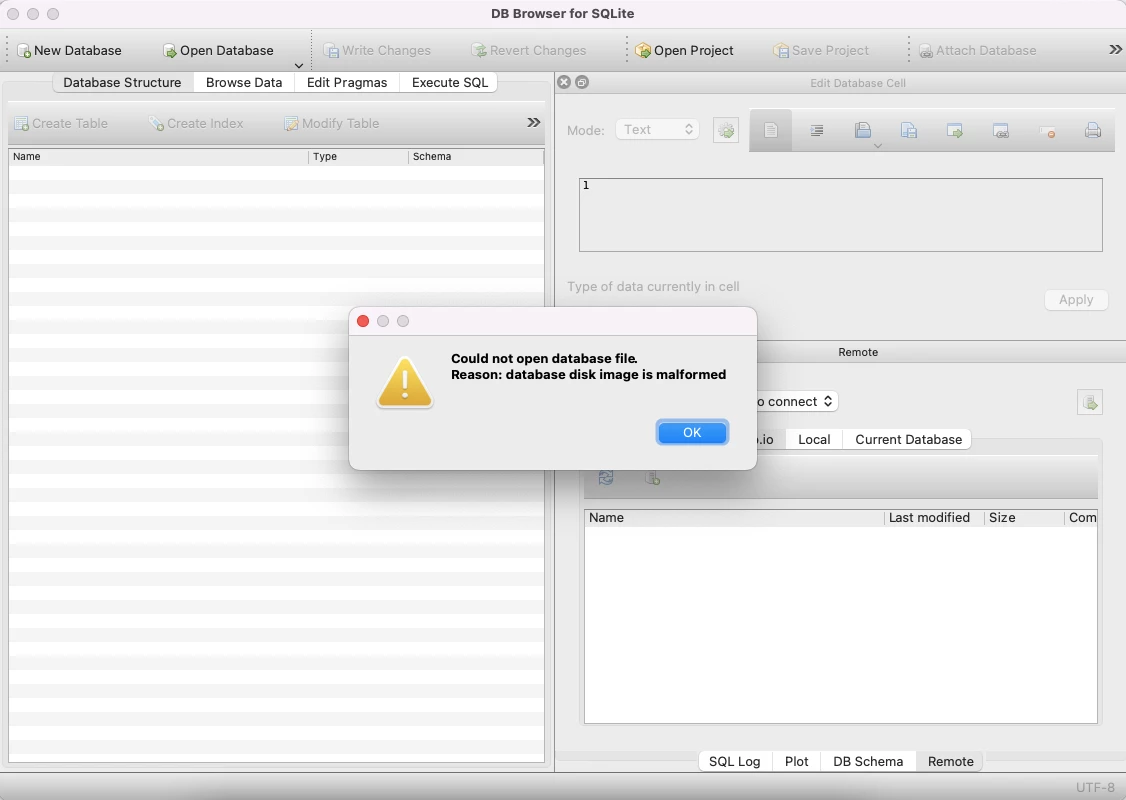
Task: Click the Name column header in structure list
Action: pos(159,157)
